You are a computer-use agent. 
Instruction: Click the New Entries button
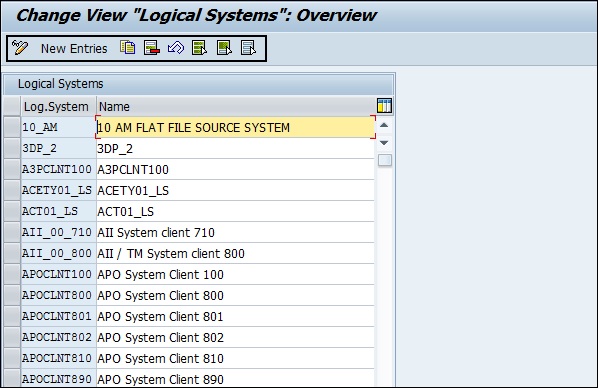74,49
